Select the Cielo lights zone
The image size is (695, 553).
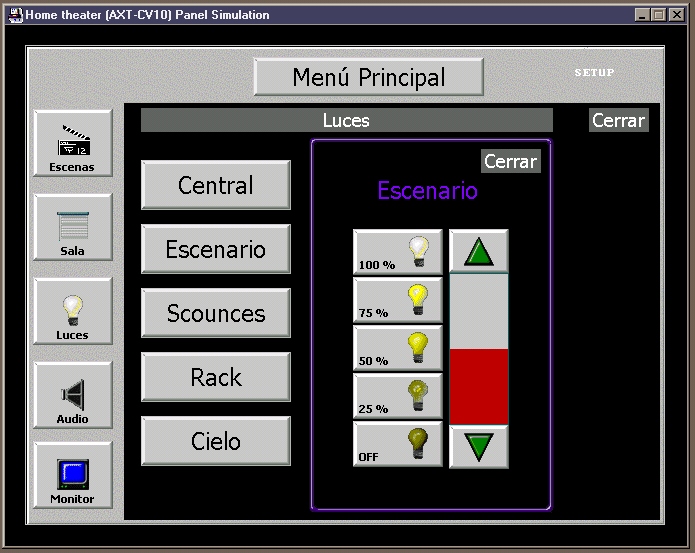216,441
